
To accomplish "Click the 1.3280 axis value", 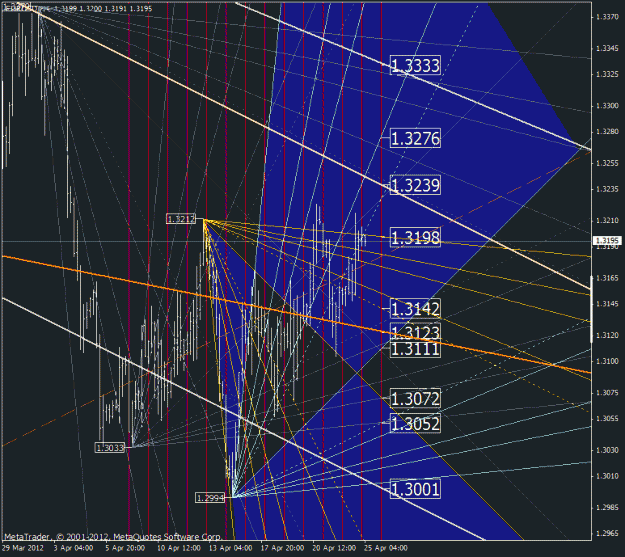I will coord(607,132).
